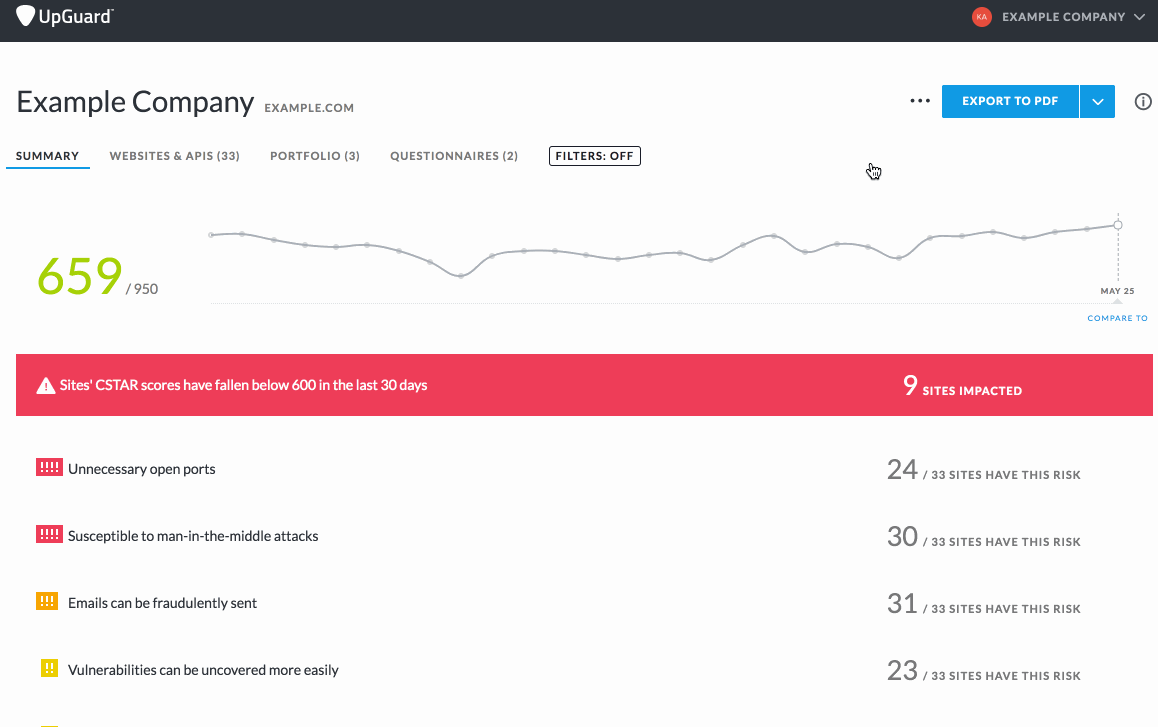The image size is (1158, 727).
Task: Open the Unnecessary open ports risk
Action: click(142, 469)
